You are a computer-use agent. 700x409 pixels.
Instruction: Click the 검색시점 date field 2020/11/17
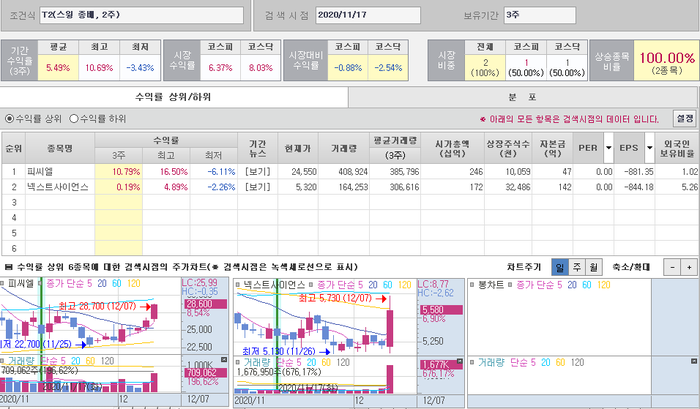tap(368, 15)
